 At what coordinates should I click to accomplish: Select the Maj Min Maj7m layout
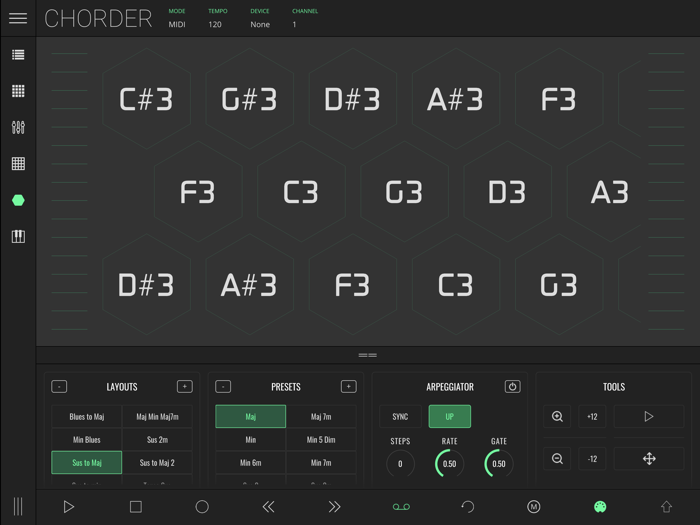(157, 417)
